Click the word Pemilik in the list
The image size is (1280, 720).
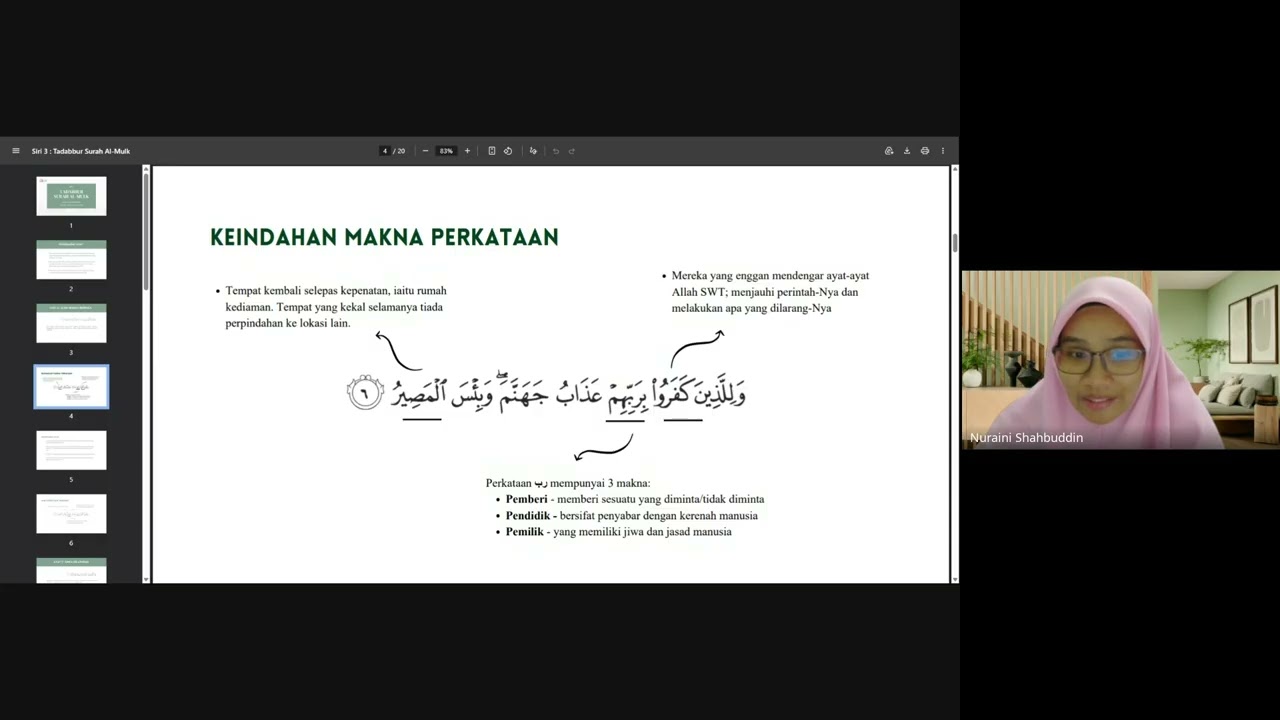pos(525,532)
